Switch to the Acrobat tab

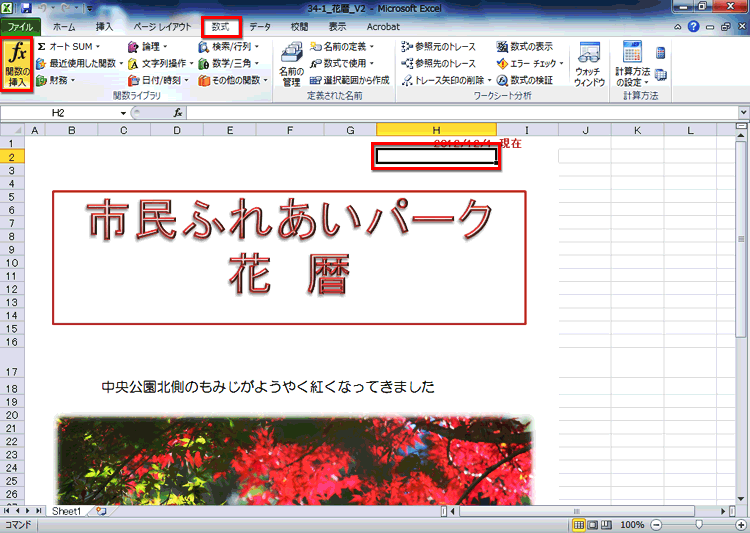coord(383,27)
